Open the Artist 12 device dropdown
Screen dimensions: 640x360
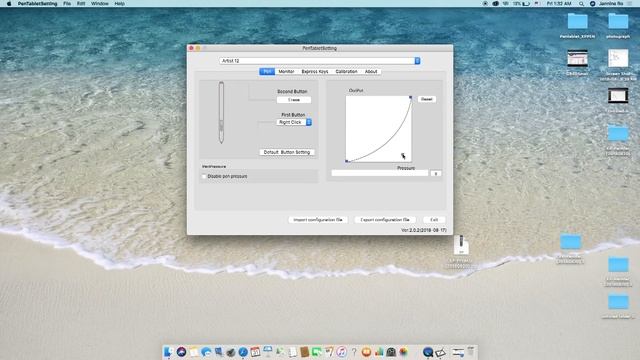coord(320,61)
